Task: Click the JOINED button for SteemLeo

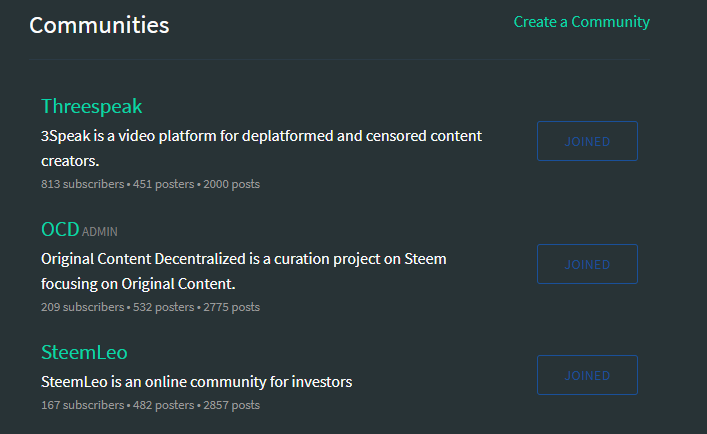Action: point(587,375)
